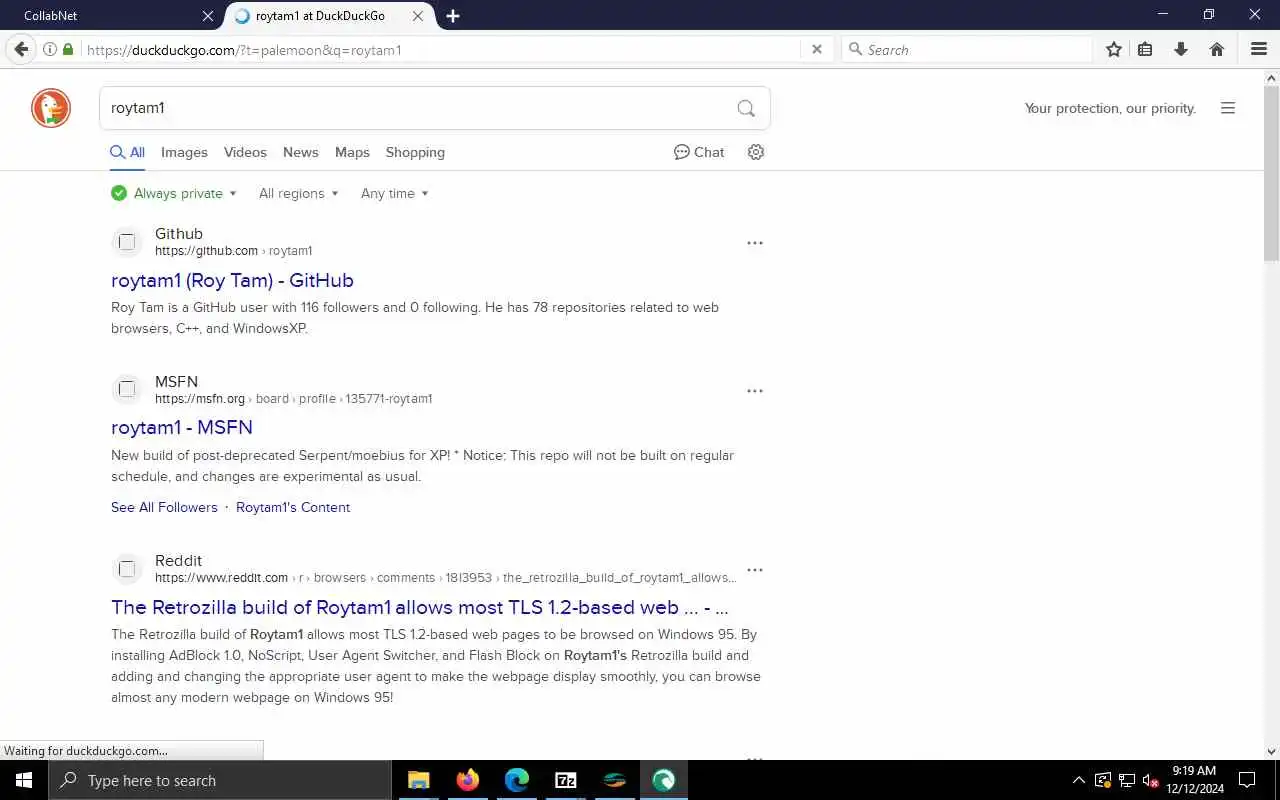
Task: Open more options for Reddit result
Action: click(755, 570)
